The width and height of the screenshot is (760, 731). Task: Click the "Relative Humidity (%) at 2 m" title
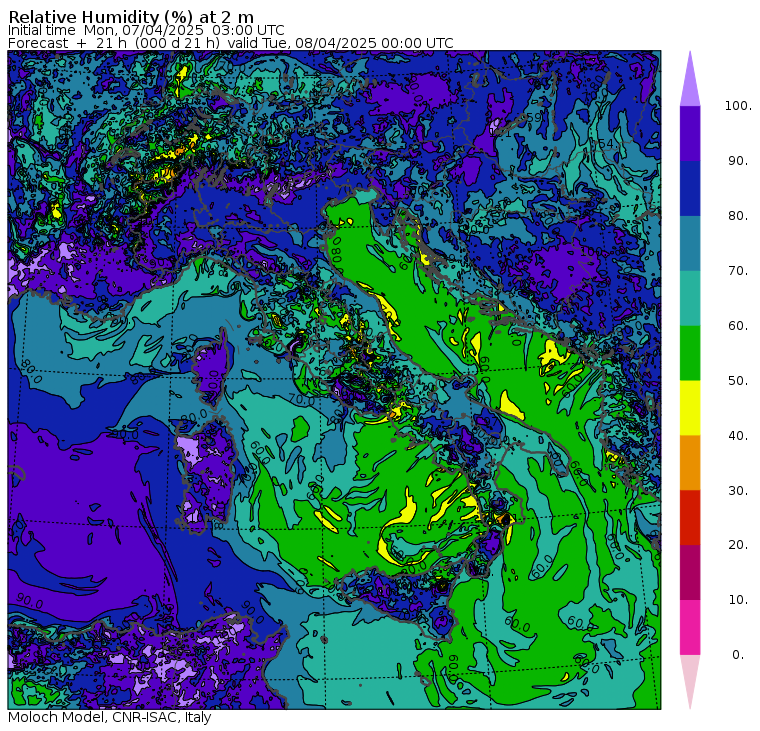[131, 17]
